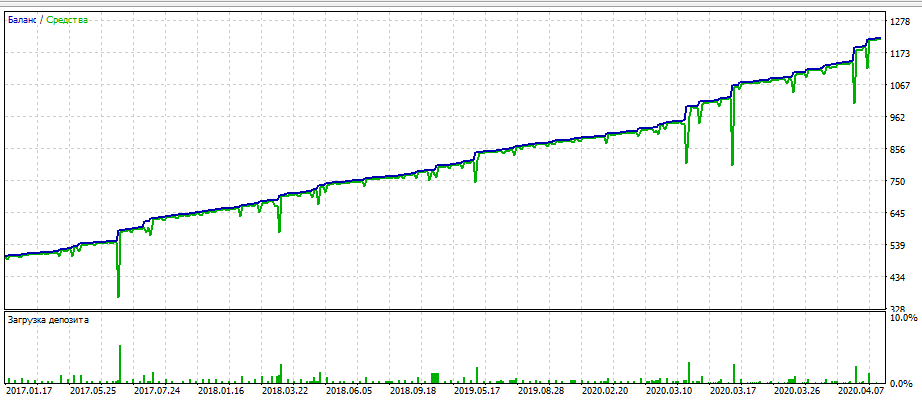Select the 856 value on price axis
The width and height of the screenshot is (922, 400).
click(x=897, y=149)
